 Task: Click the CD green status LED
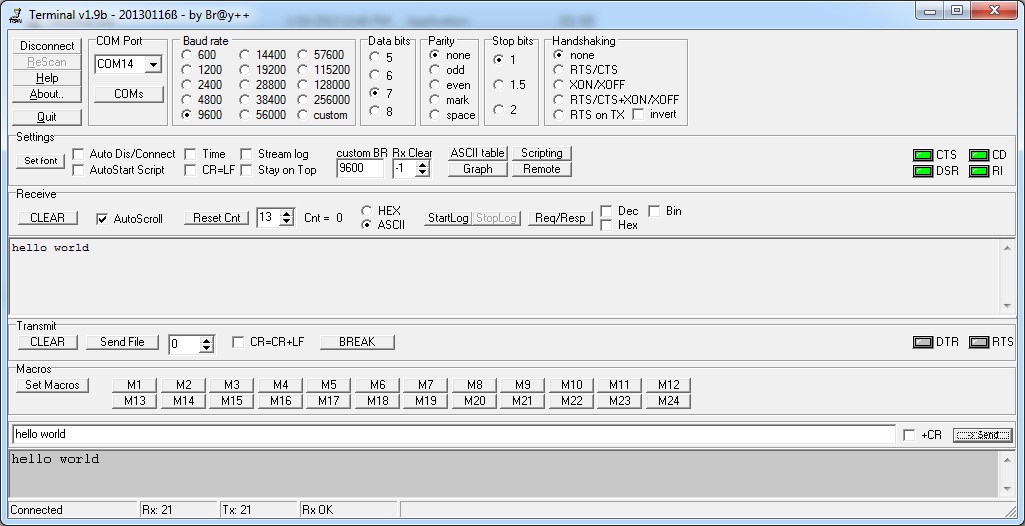click(x=979, y=155)
